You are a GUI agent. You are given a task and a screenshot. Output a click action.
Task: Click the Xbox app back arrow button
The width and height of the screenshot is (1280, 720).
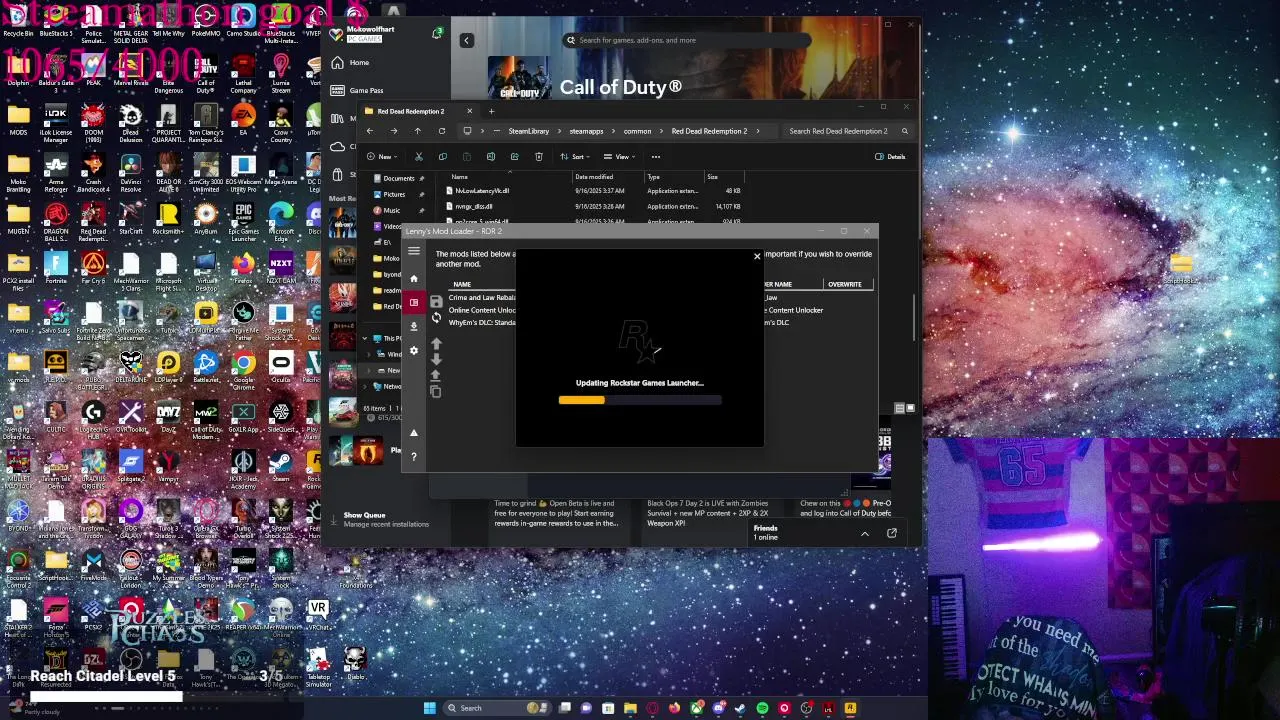467,40
